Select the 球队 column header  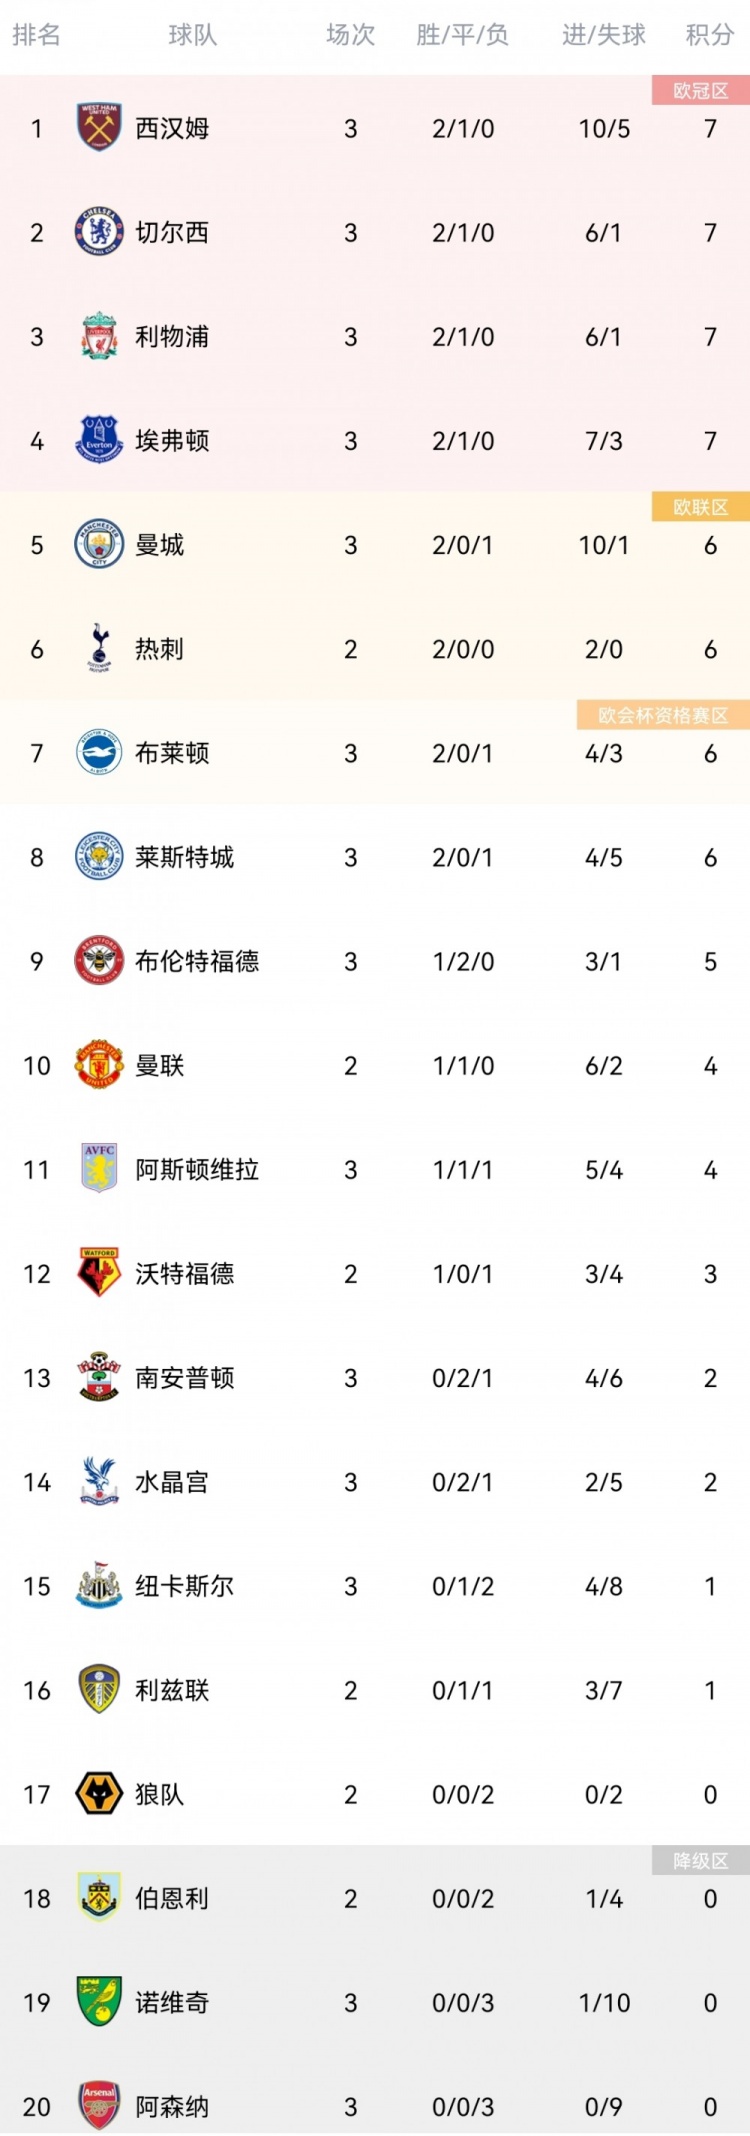[192, 36]
